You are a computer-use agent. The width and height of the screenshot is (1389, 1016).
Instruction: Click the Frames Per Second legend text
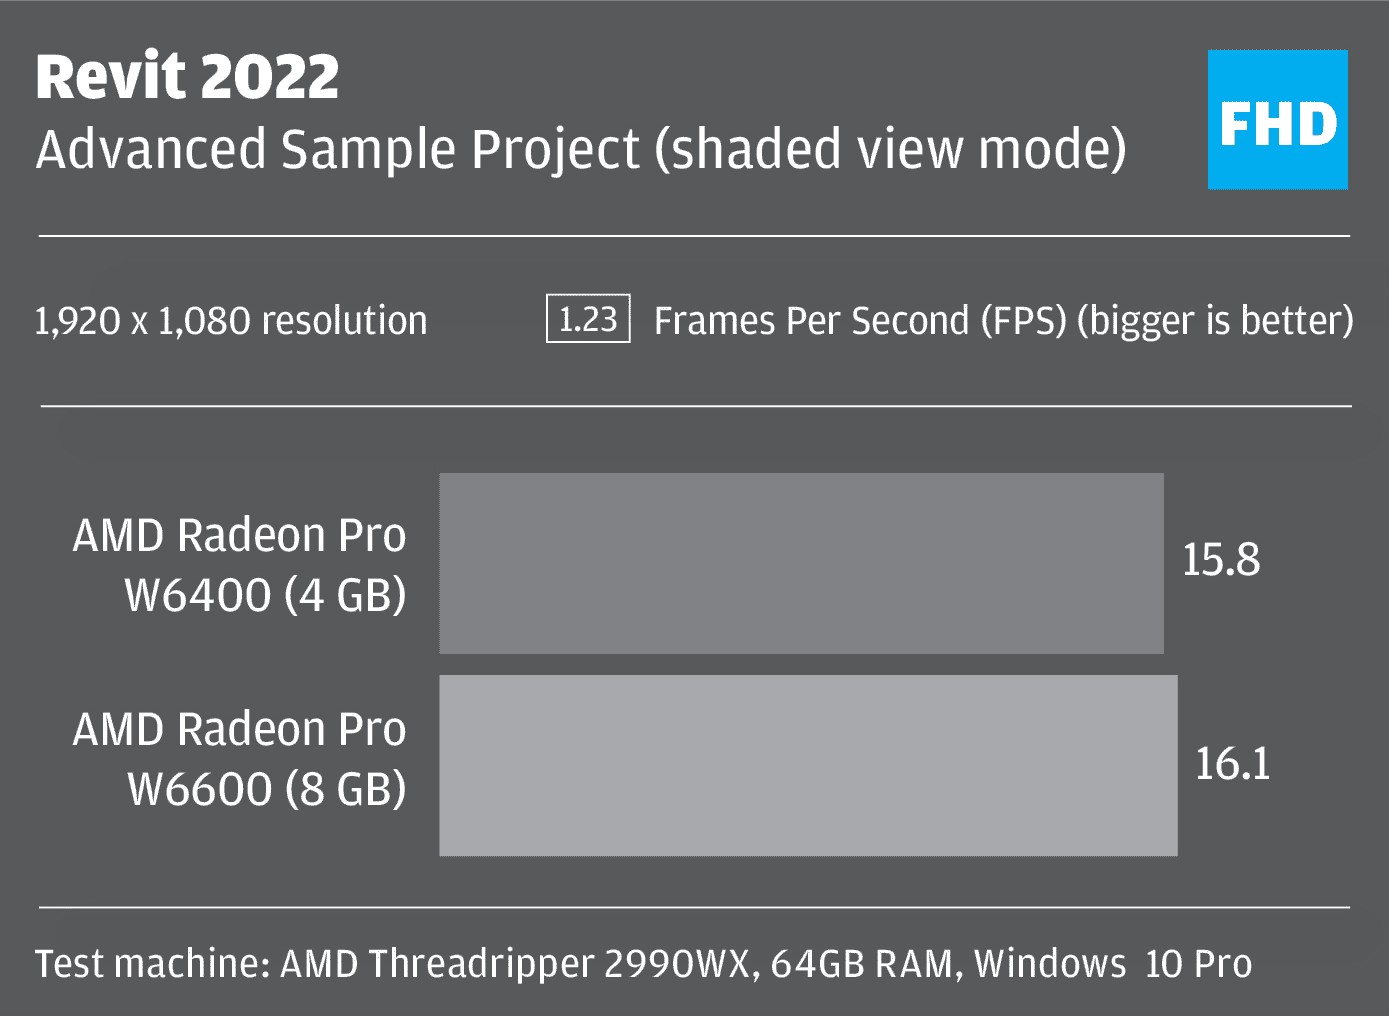click(1003, 321)
